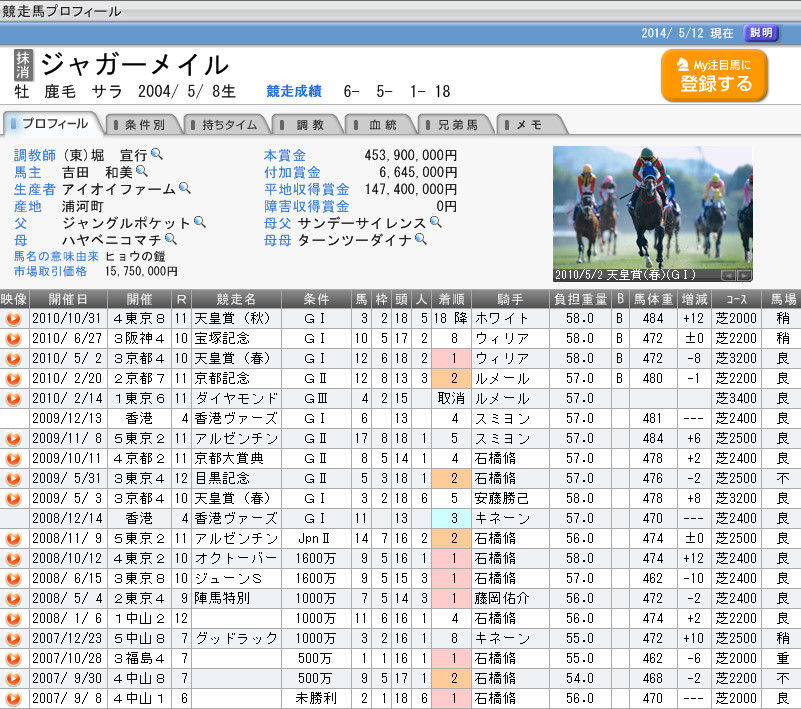Play video for 2007/10/28 福島 race
The image size is (801, 709).
coord(14,658)
